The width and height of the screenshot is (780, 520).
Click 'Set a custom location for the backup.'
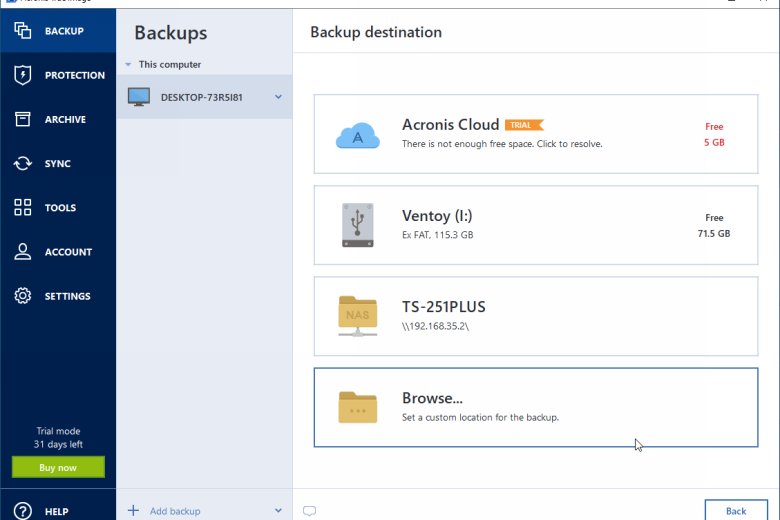[481, 417]
